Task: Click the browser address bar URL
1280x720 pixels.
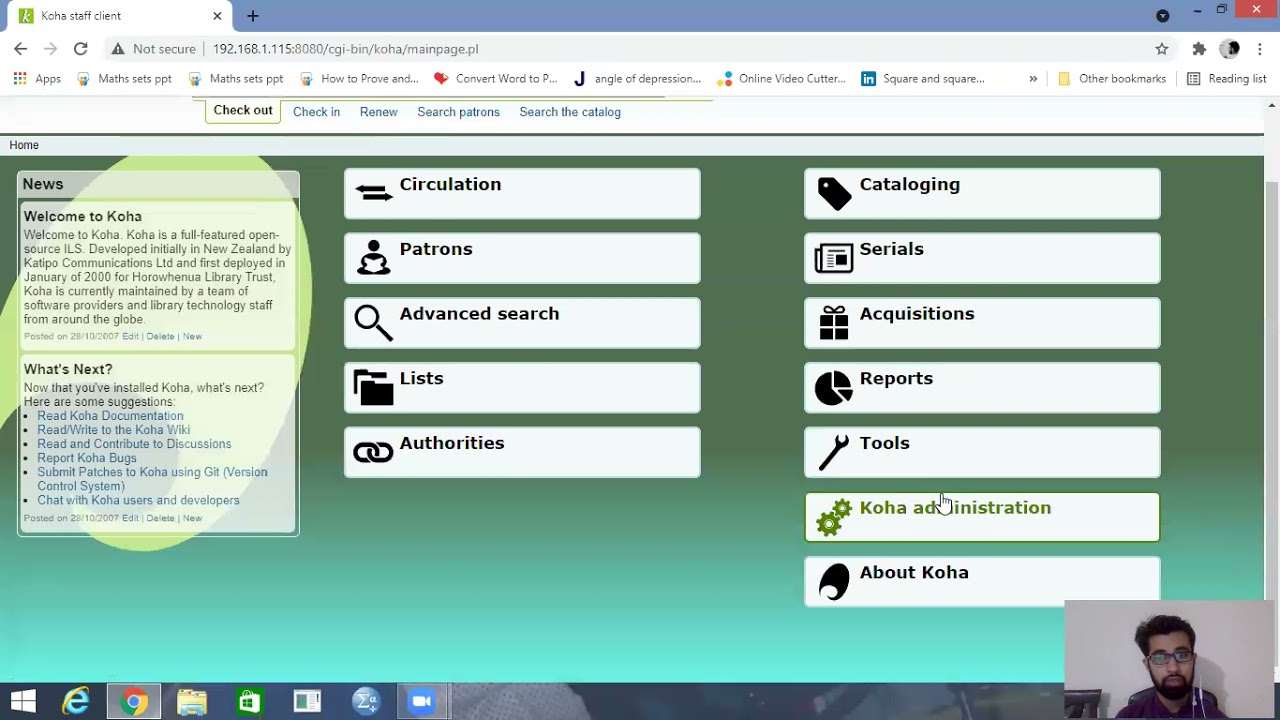Action: point(345,49)
